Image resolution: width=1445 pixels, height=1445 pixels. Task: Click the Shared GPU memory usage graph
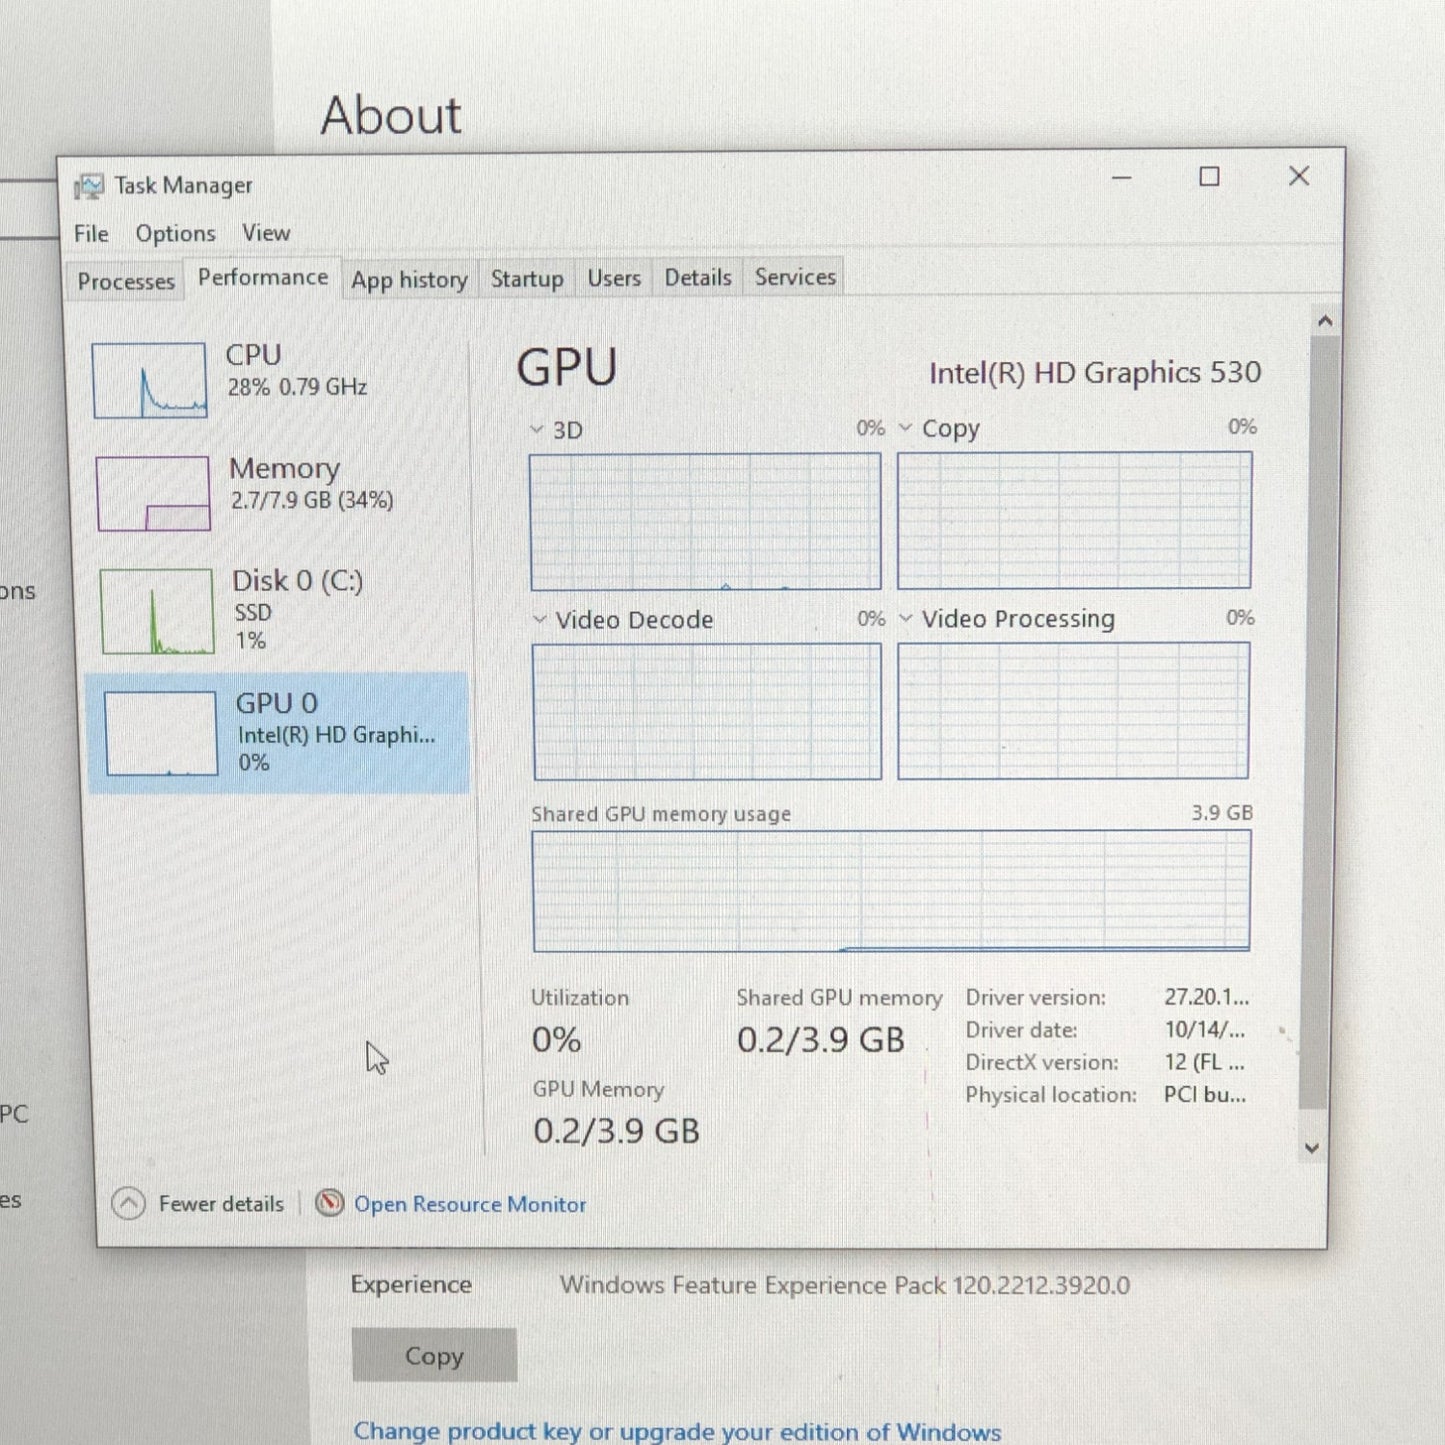(891, 890)
